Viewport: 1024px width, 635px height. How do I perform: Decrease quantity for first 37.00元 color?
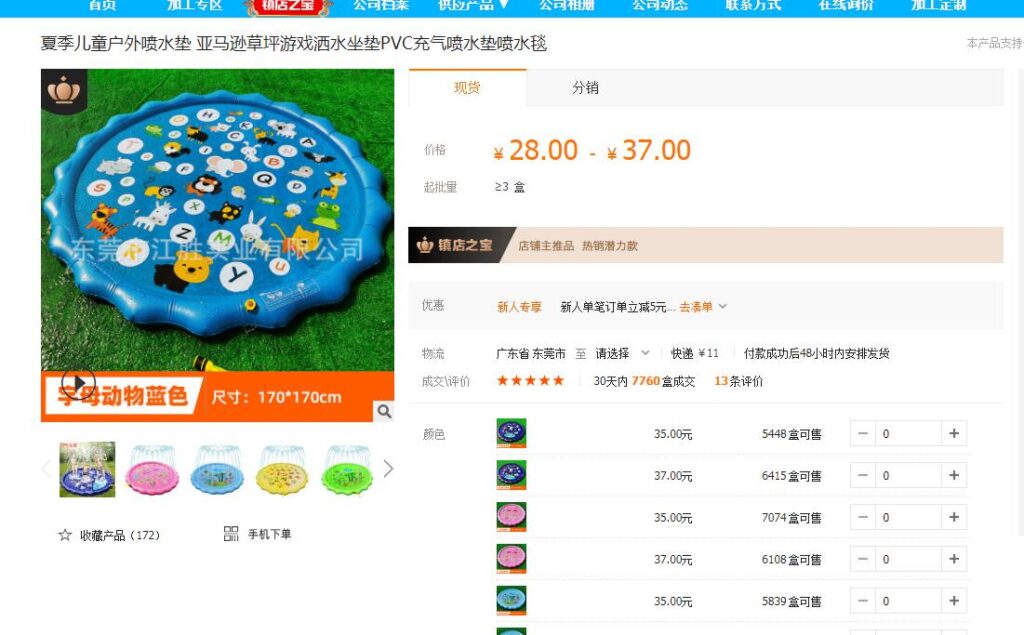coord(863,476)
